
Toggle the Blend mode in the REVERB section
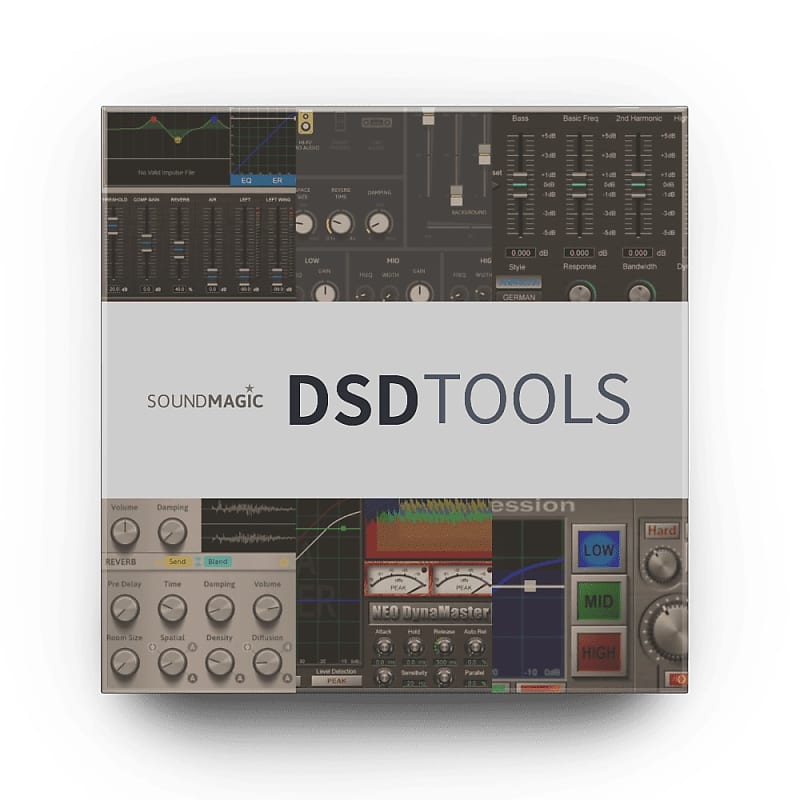(218, 560)
